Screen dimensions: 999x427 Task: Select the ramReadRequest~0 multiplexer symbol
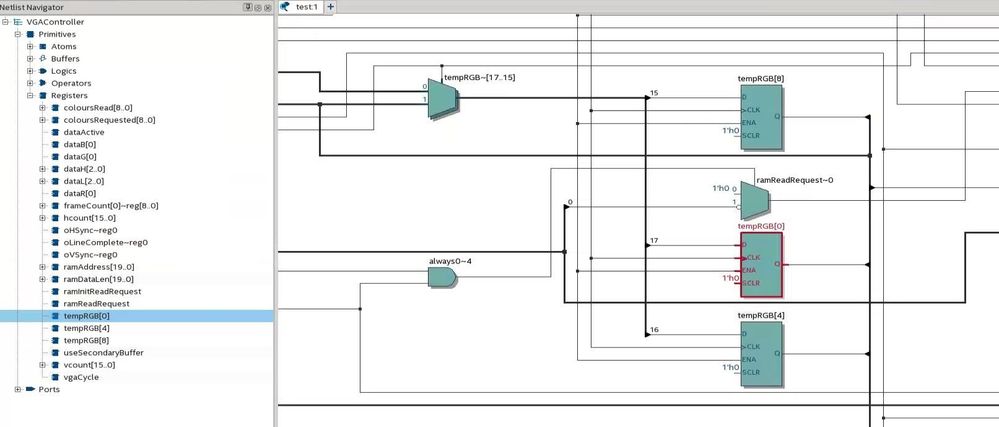754,199
